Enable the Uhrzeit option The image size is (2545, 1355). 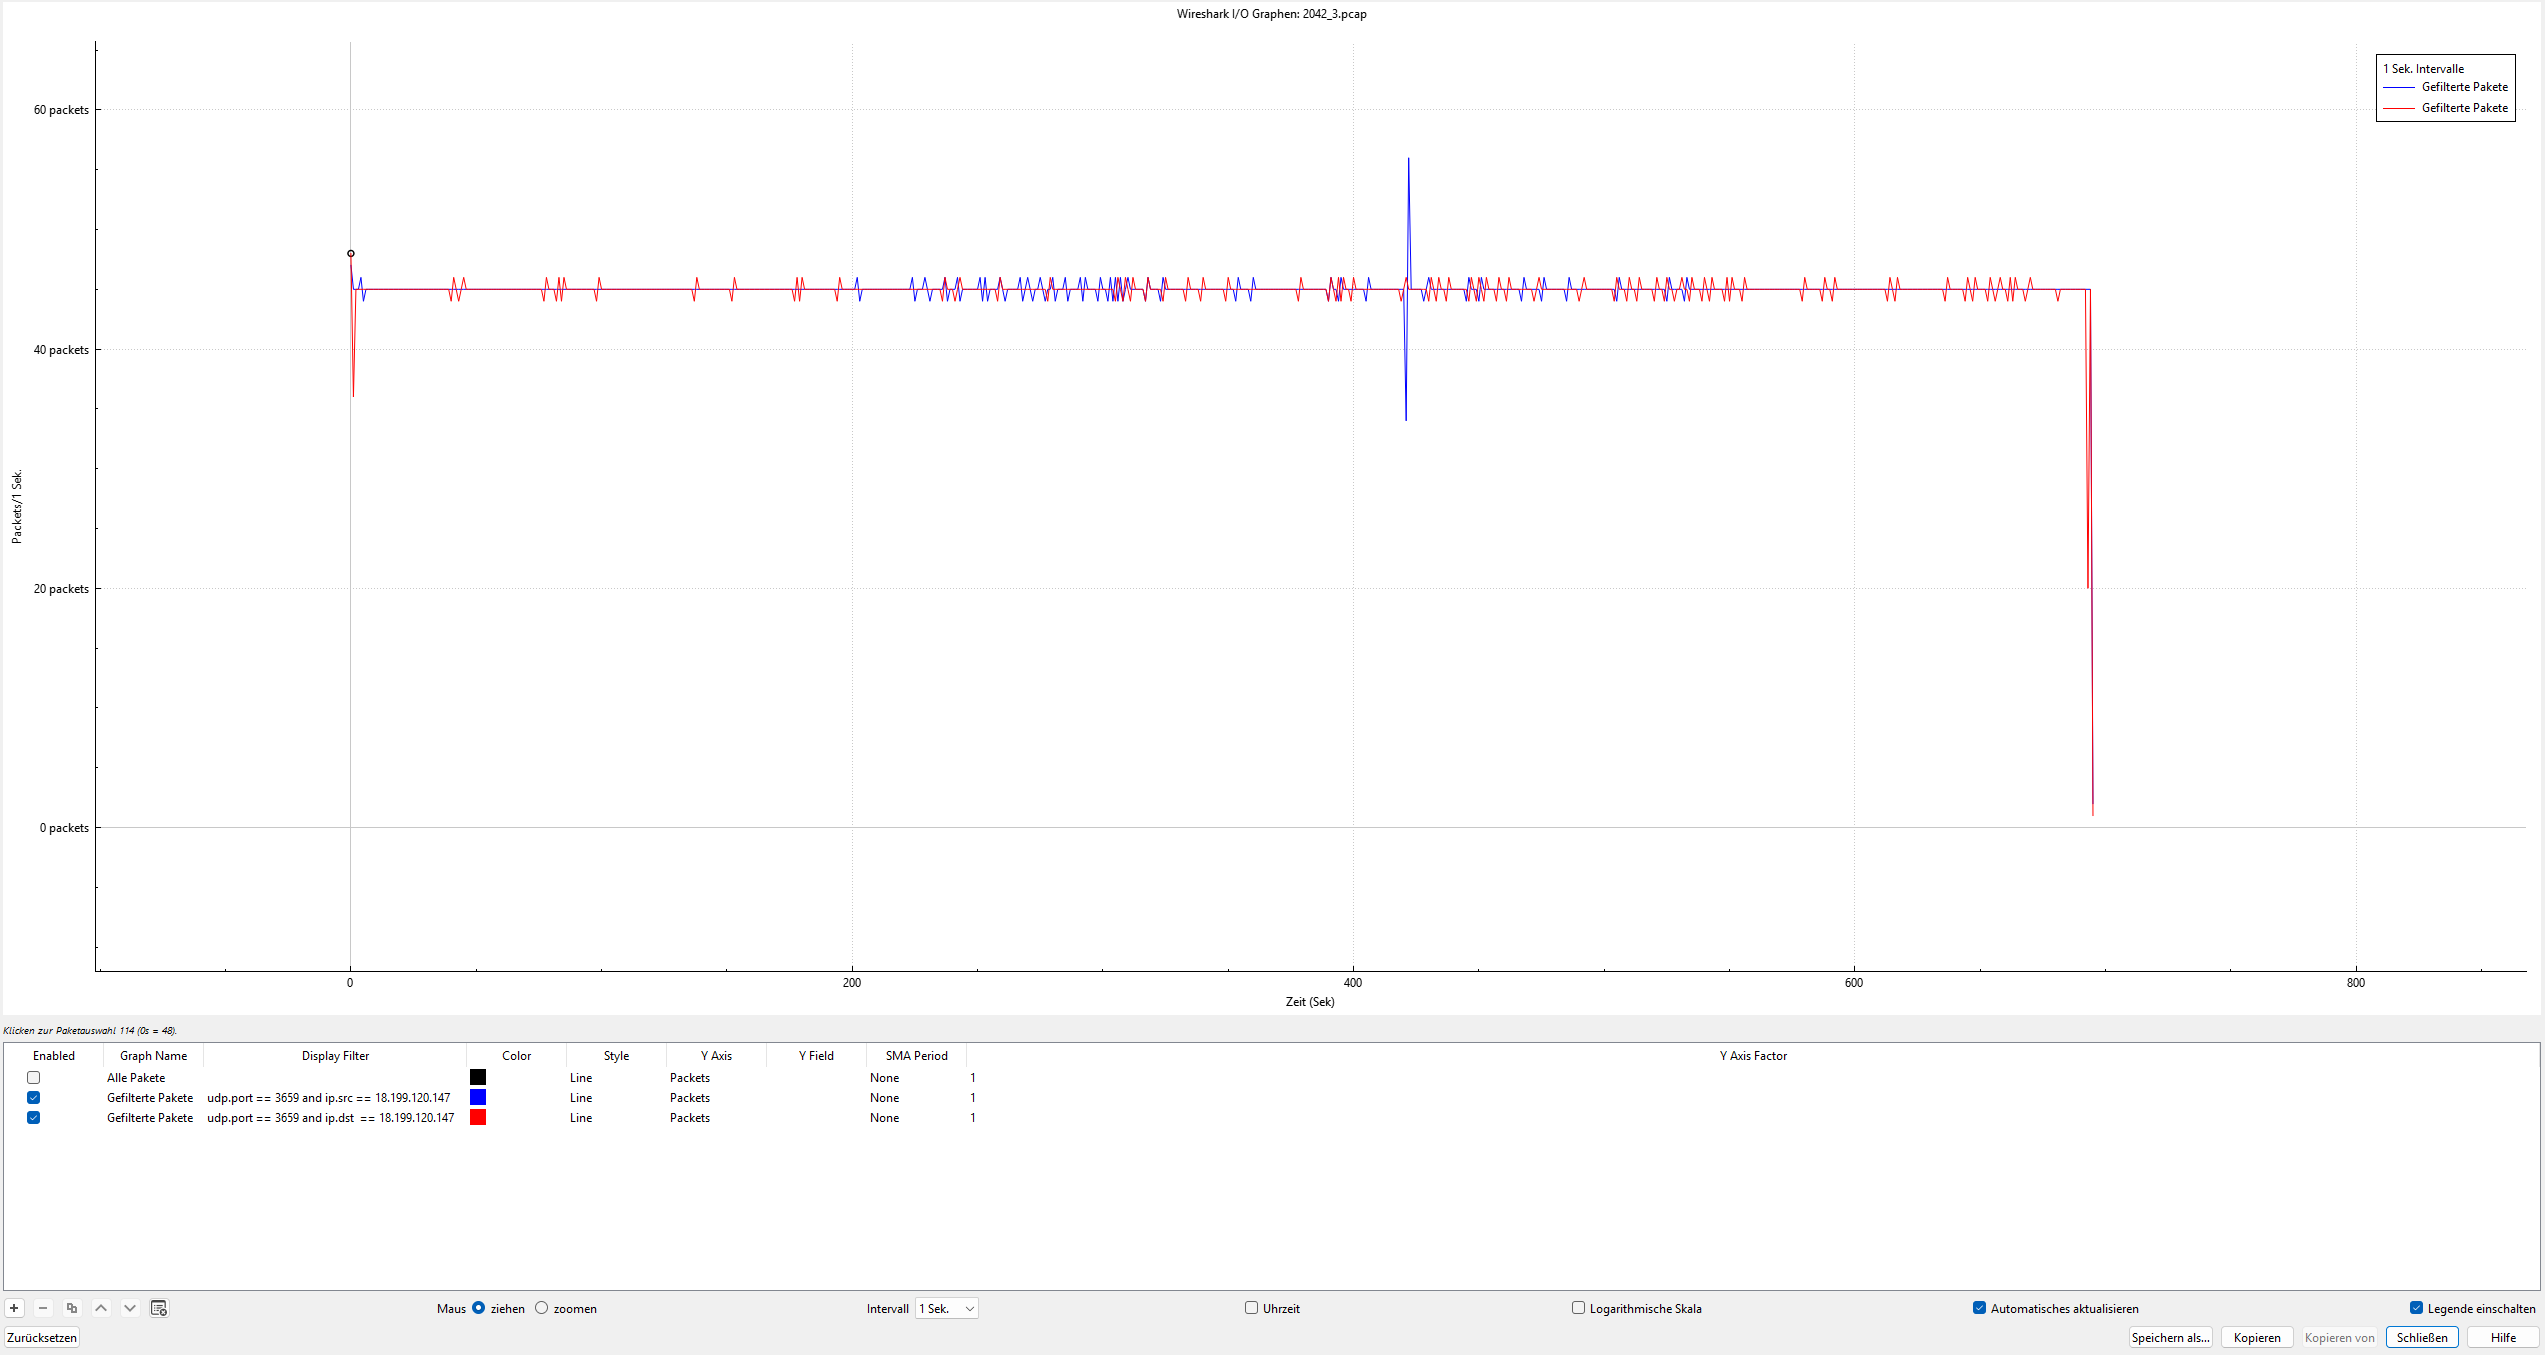pos(1250,1308)
